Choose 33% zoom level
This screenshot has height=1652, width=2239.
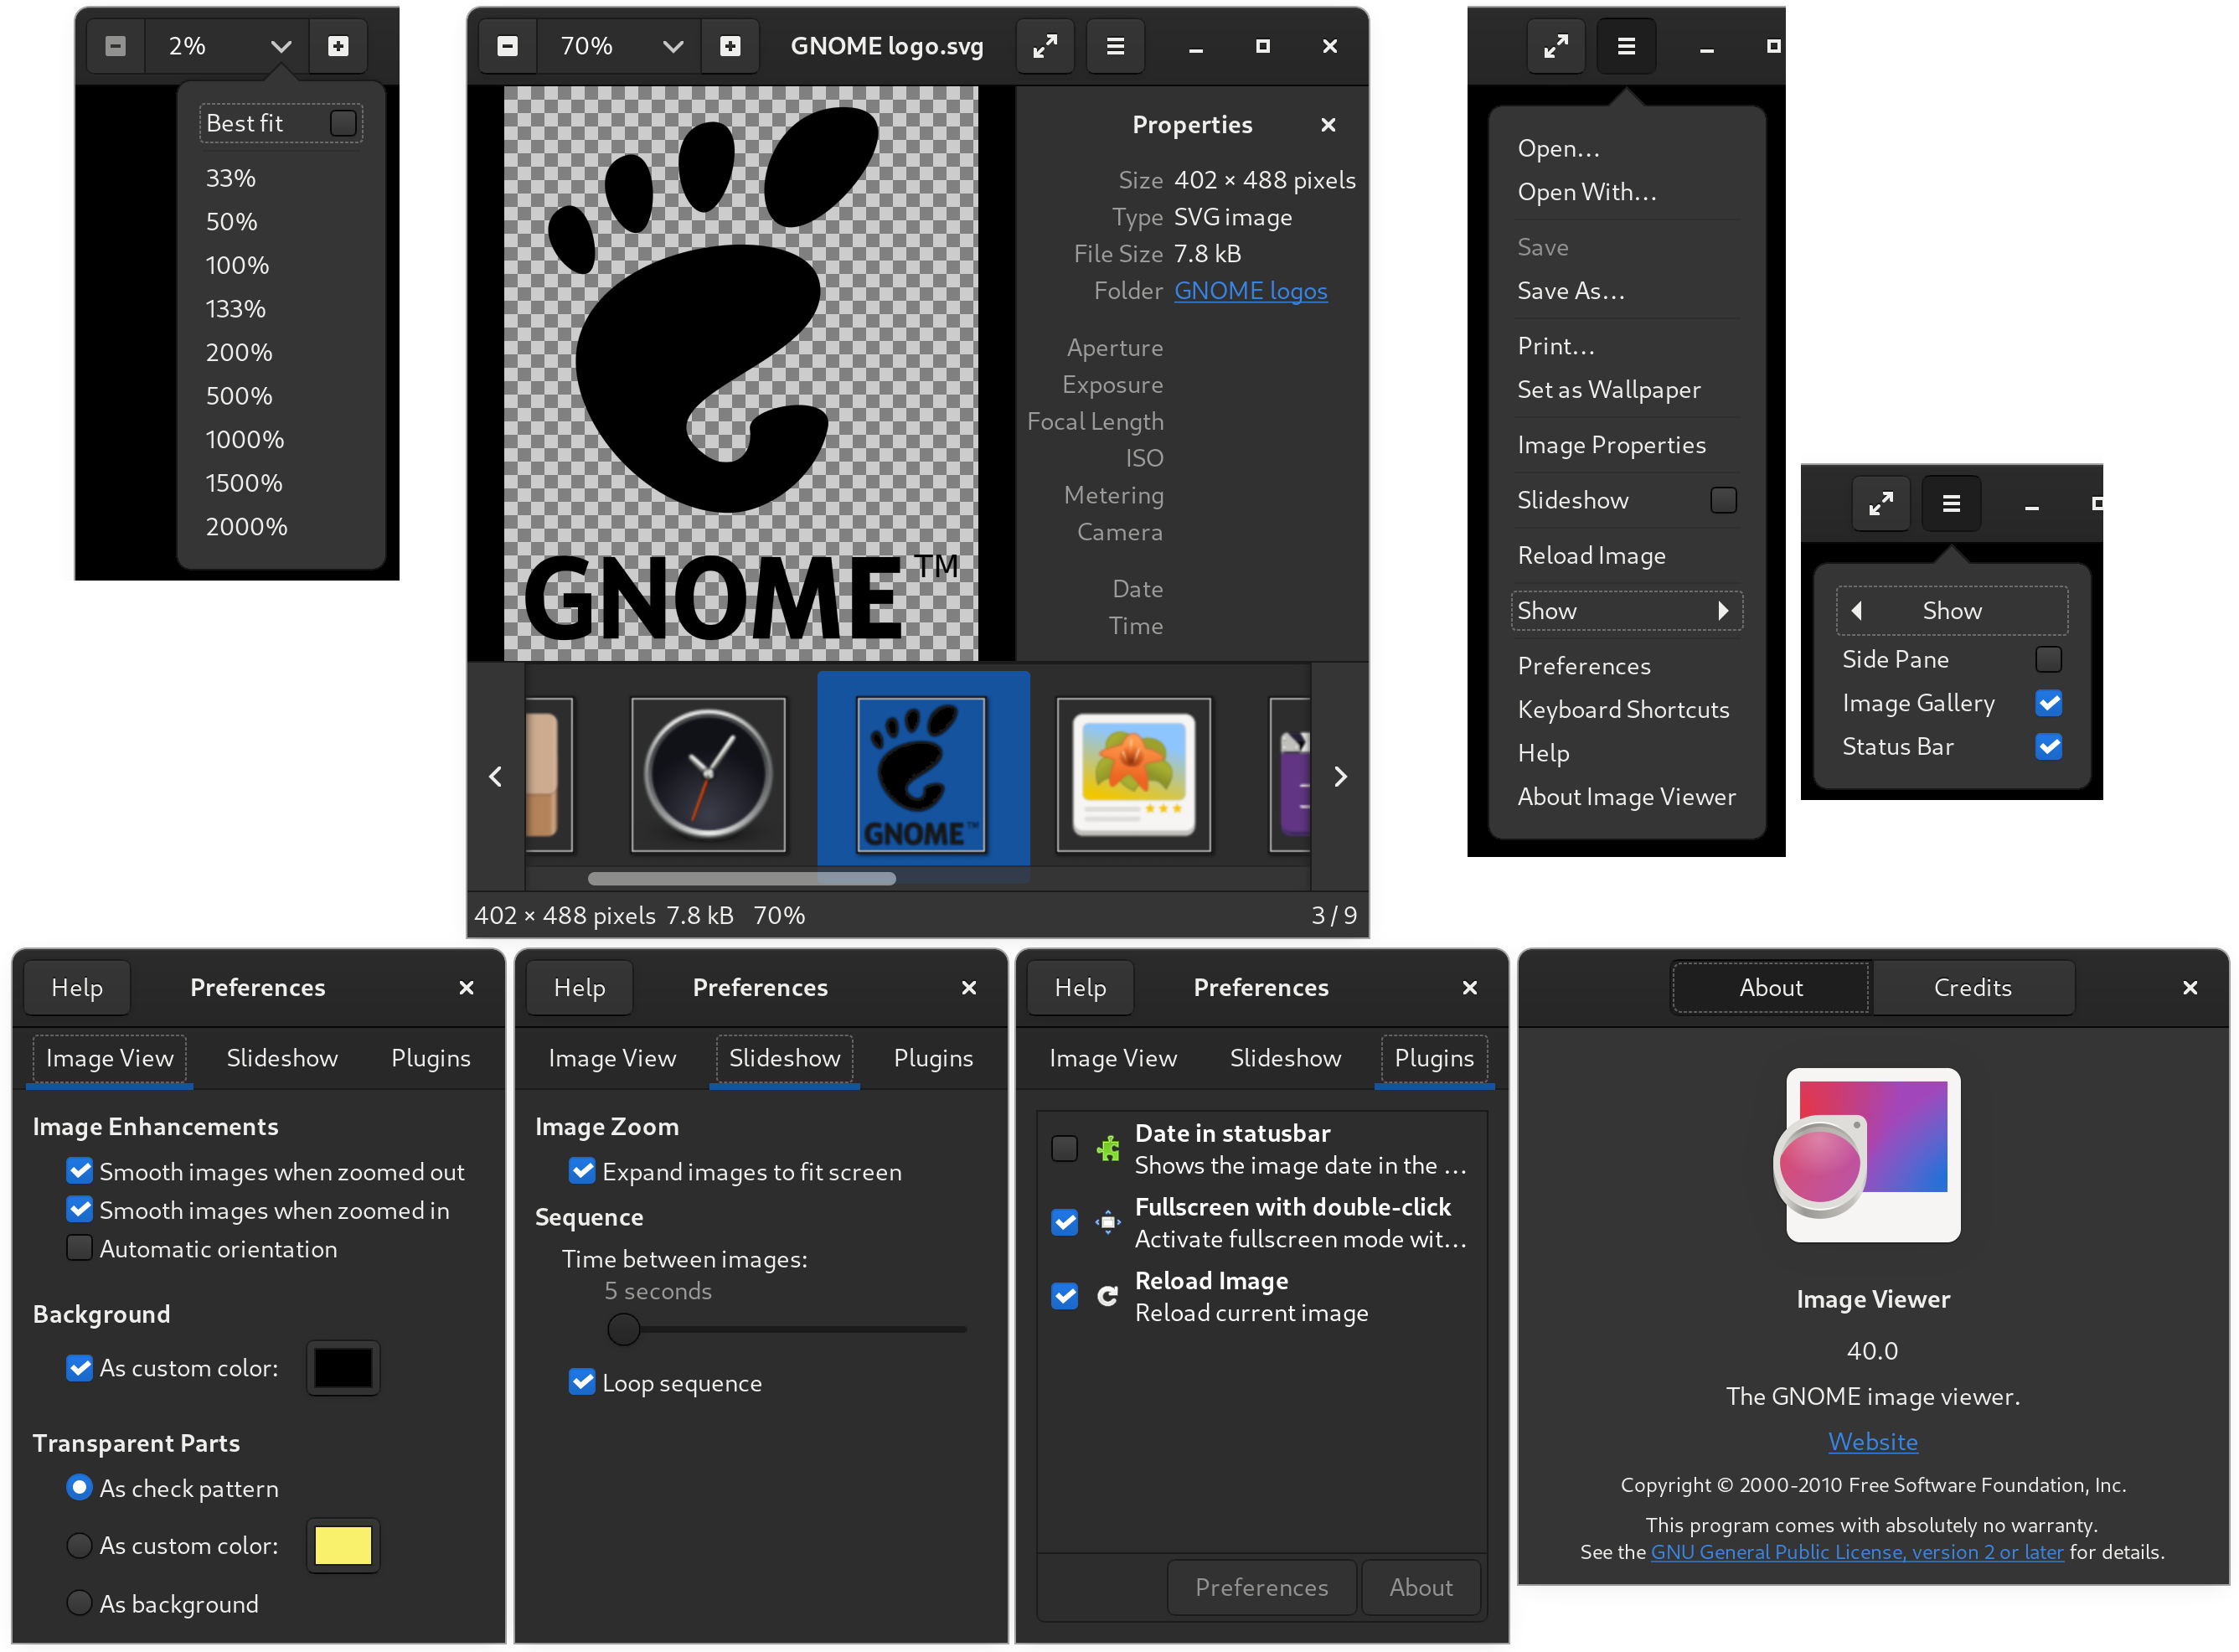231,179
